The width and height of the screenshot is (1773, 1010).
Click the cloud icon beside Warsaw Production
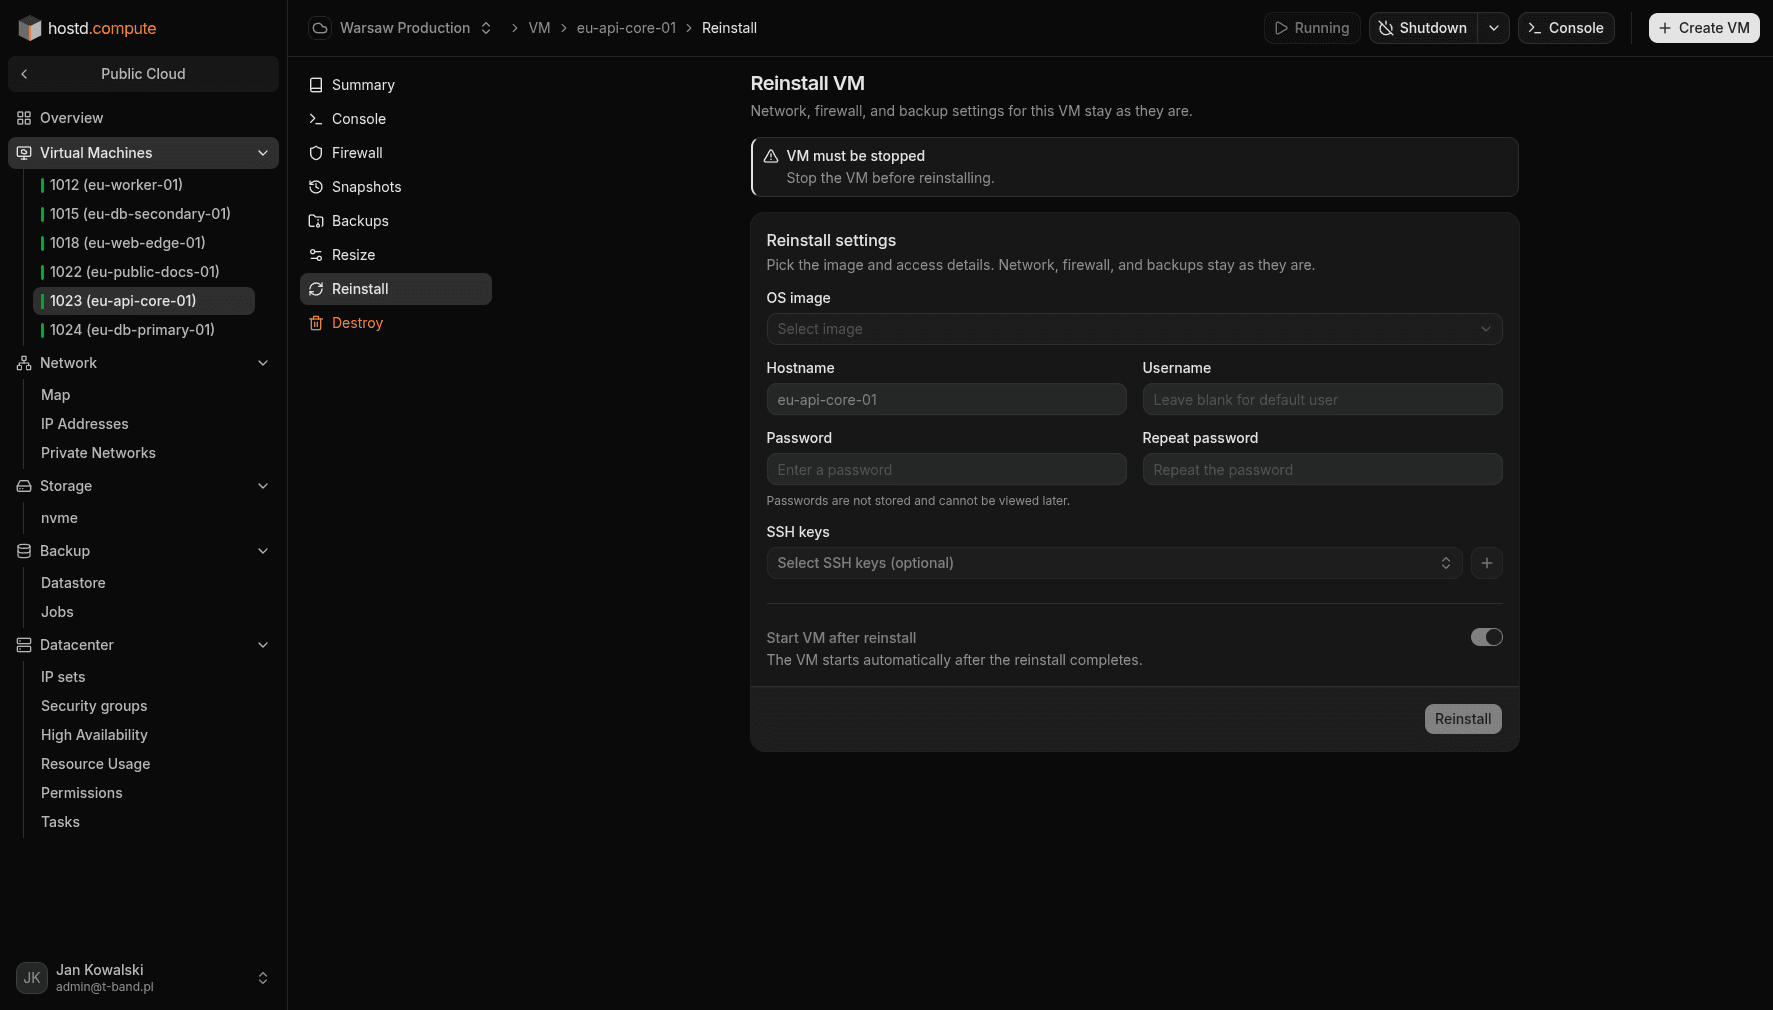(x=320, y=28)
